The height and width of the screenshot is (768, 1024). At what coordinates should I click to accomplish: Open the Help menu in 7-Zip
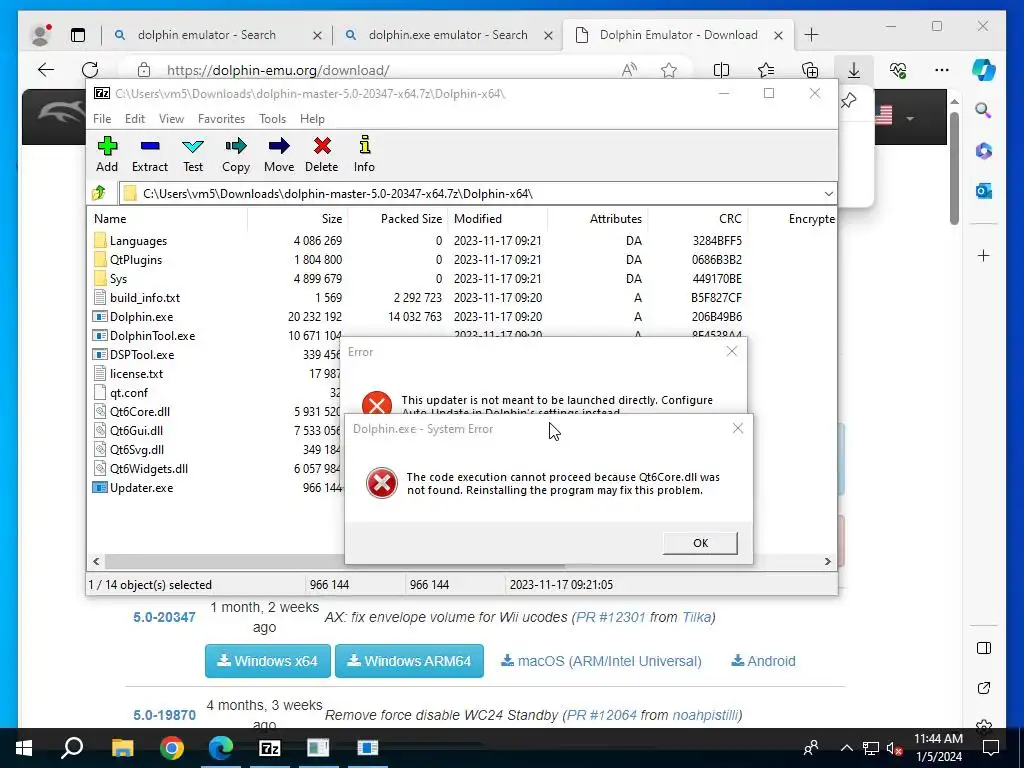[312, 119]
